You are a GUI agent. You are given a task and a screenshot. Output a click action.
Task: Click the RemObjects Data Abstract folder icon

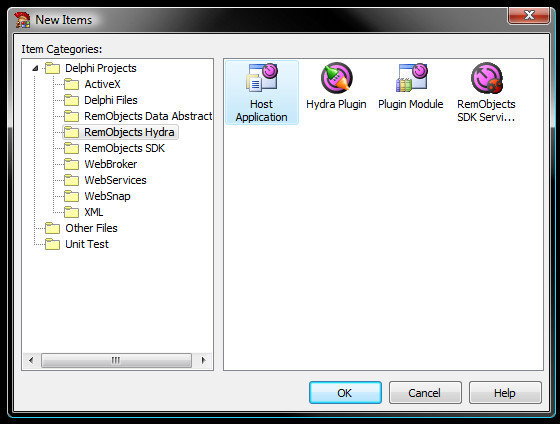pyautogui.click(x=71, y=116)
